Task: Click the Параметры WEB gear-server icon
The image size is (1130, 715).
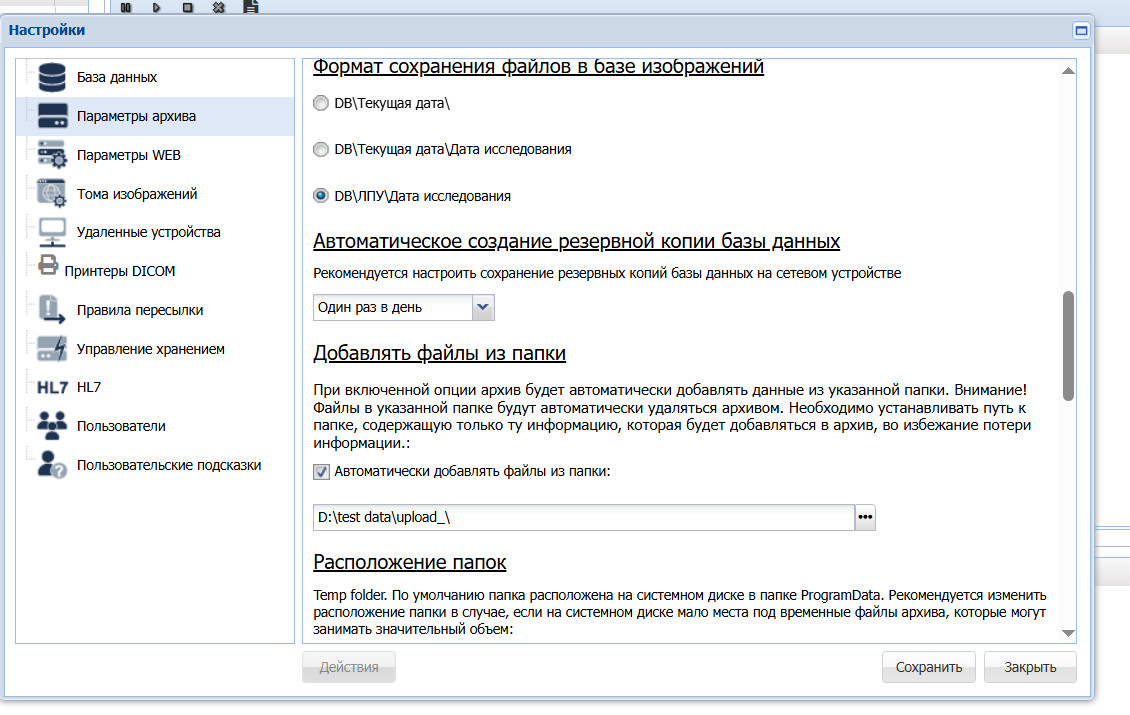Action: (52, 155)
